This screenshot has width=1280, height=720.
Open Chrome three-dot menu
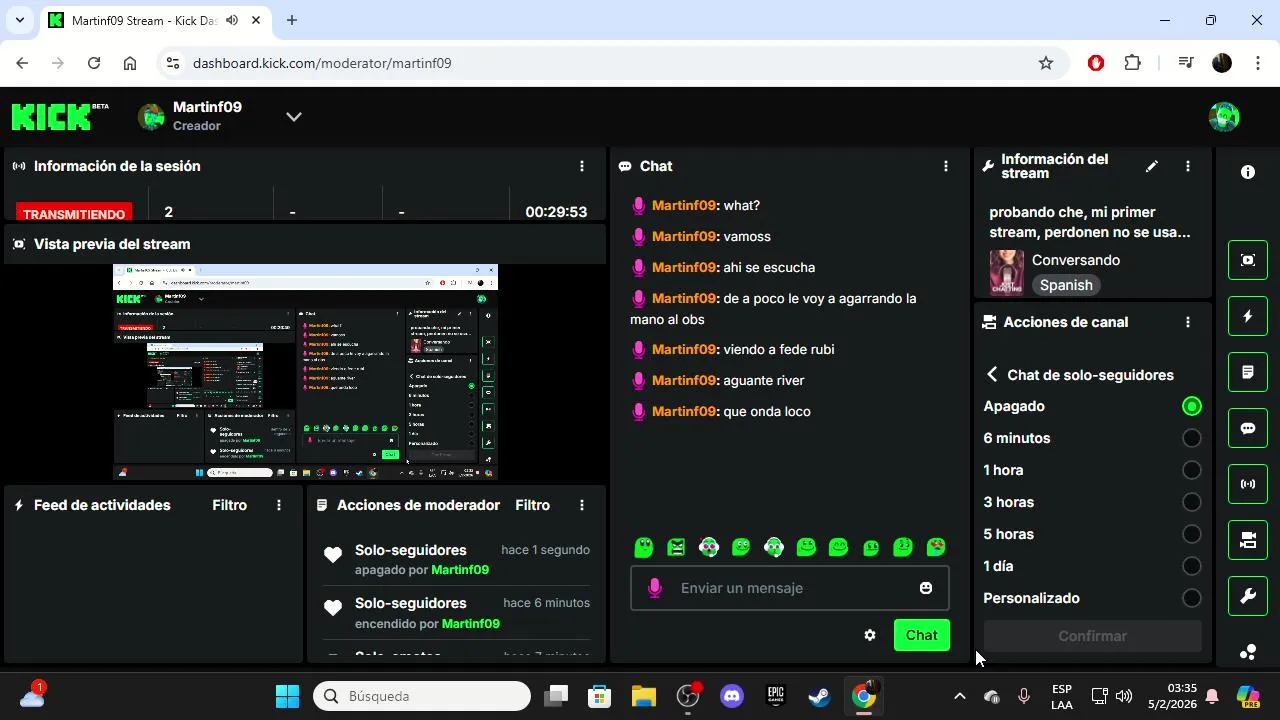point(1257,63)
